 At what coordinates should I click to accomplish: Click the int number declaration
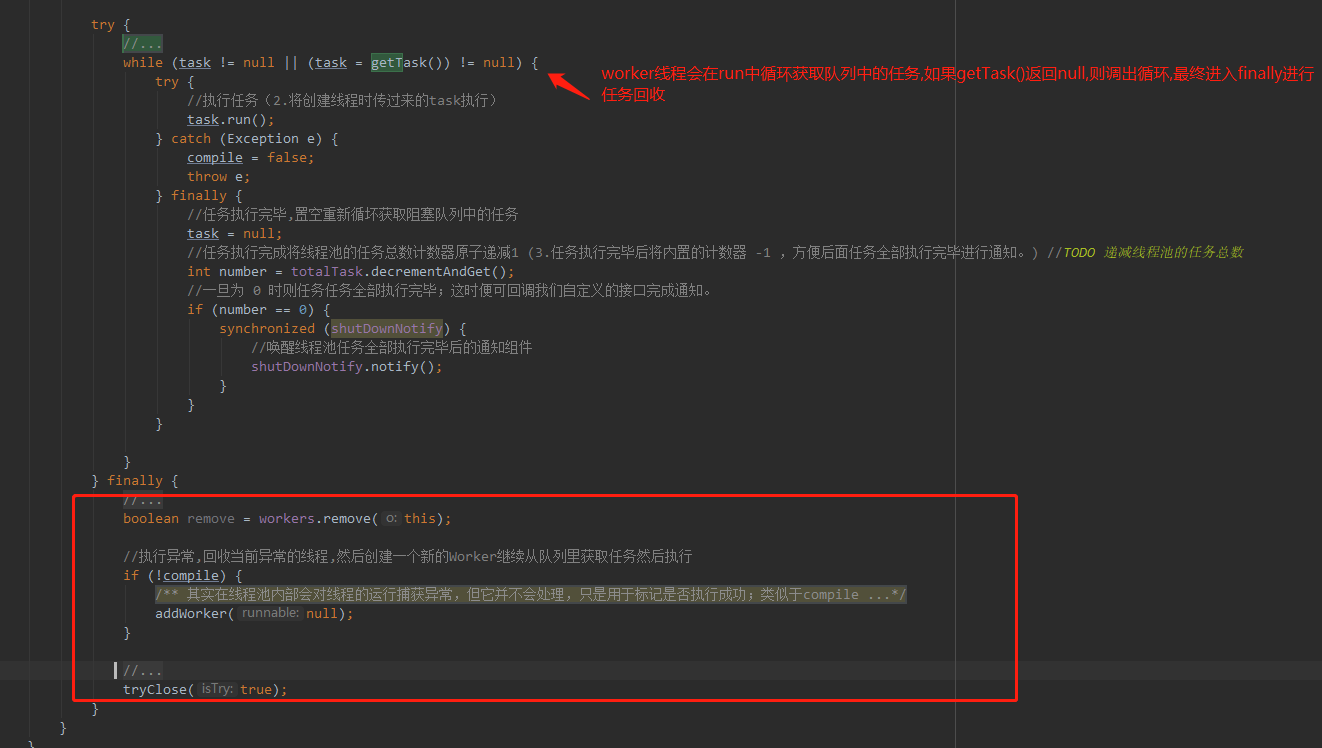click(x=227, y=271)
